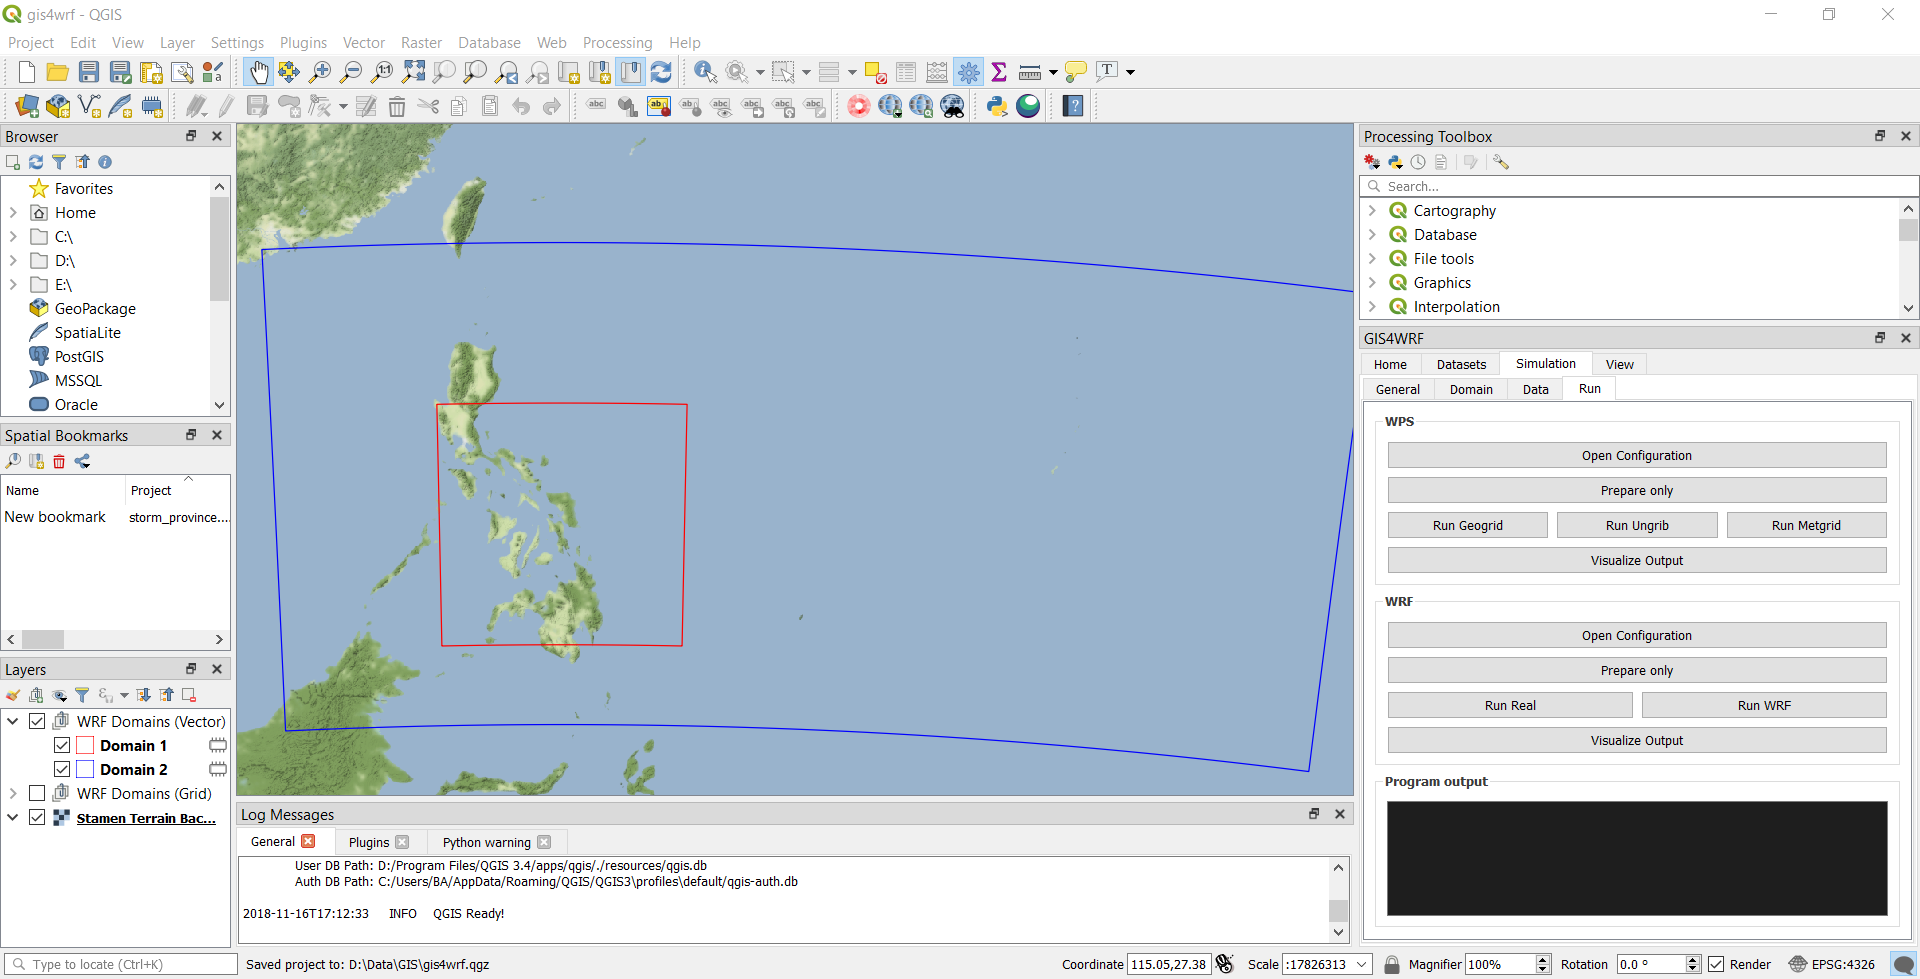Click the Processing Toolbox search field
The width and height of the screenshot is (1920, 979).
[x=1640, y=187]
